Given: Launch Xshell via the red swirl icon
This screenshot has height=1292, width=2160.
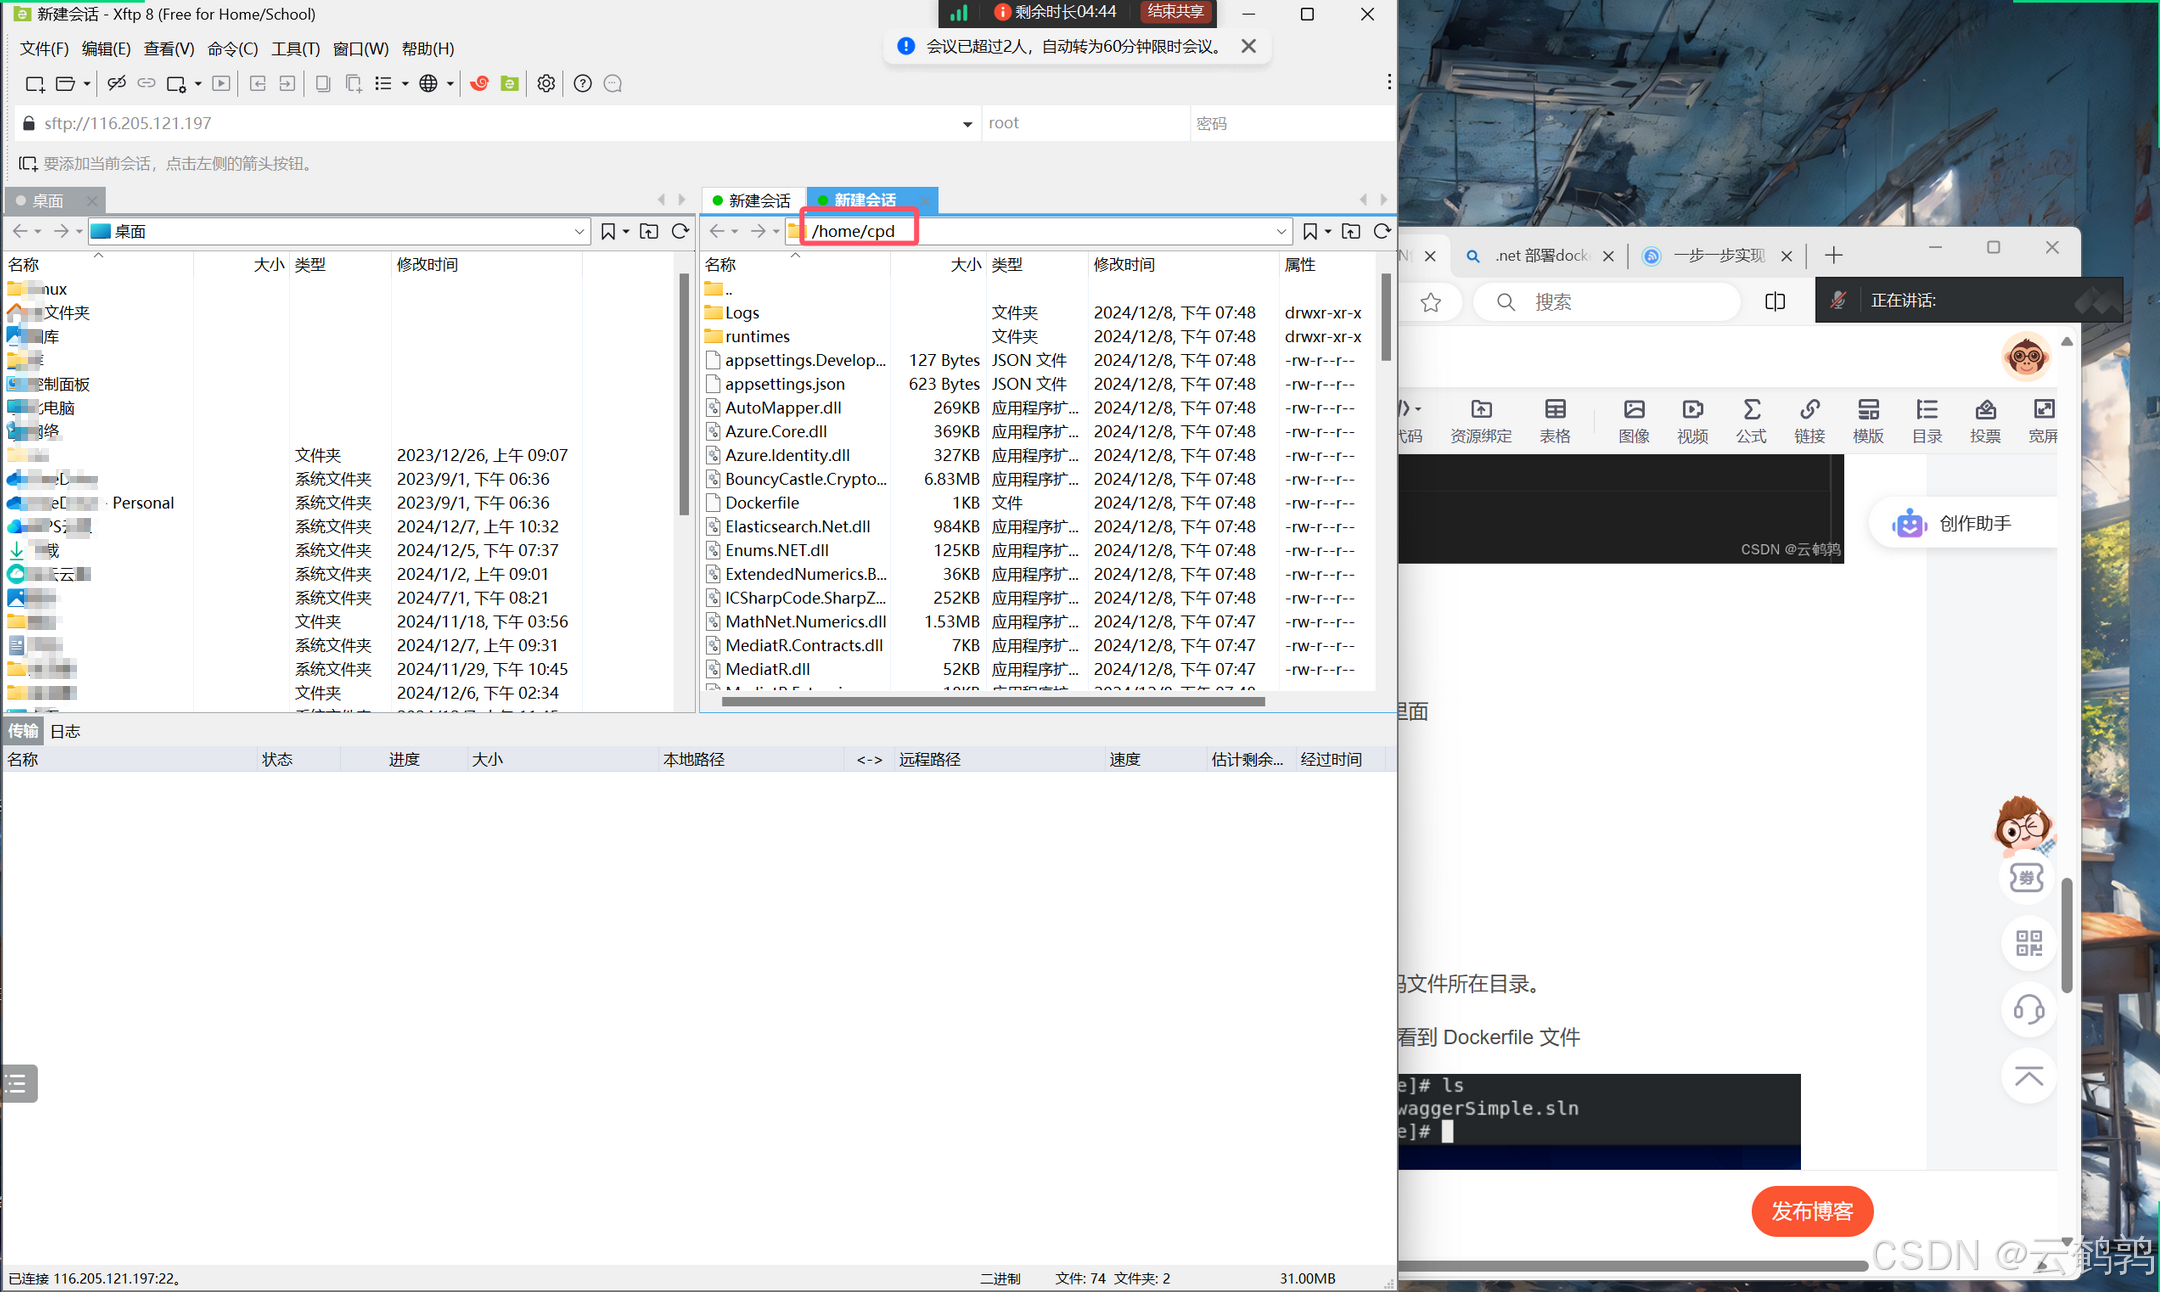Looking at the screenshot, I should [480, 84].
